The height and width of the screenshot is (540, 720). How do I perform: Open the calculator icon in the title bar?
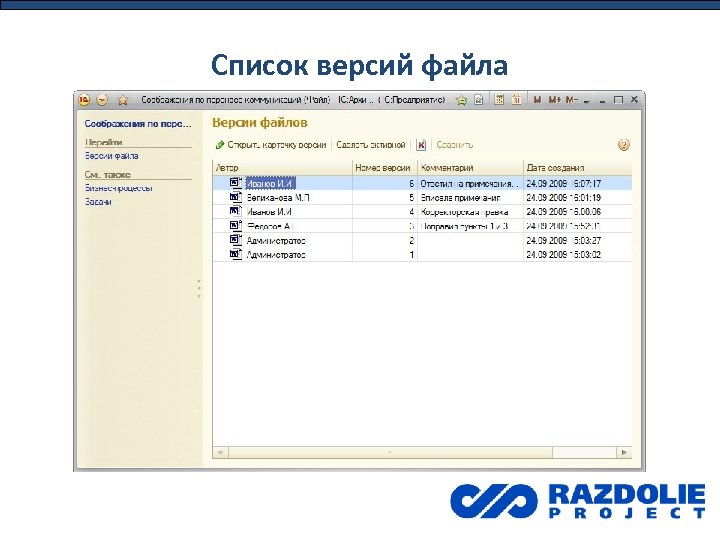coord(499,99)
